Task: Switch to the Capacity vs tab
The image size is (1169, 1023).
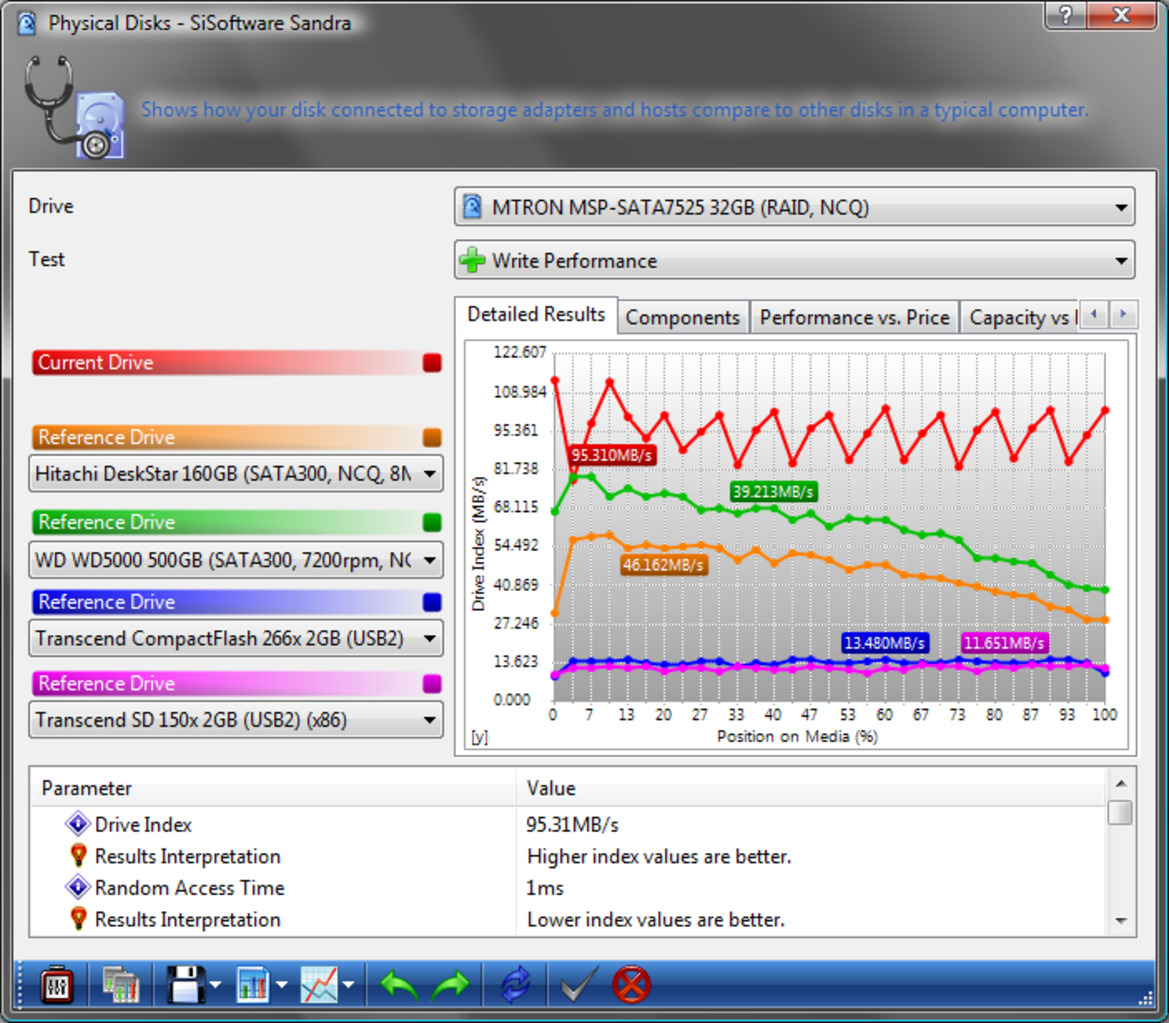Action: pos(1020,318)
